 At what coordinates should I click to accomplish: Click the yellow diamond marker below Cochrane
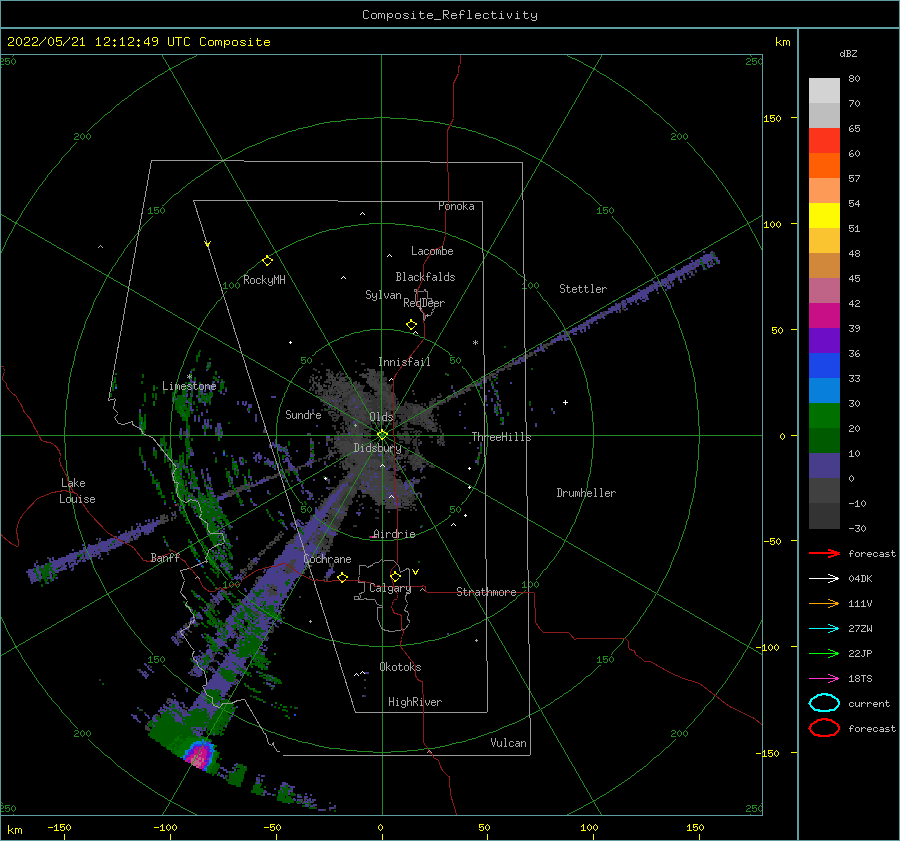[342, 578]
